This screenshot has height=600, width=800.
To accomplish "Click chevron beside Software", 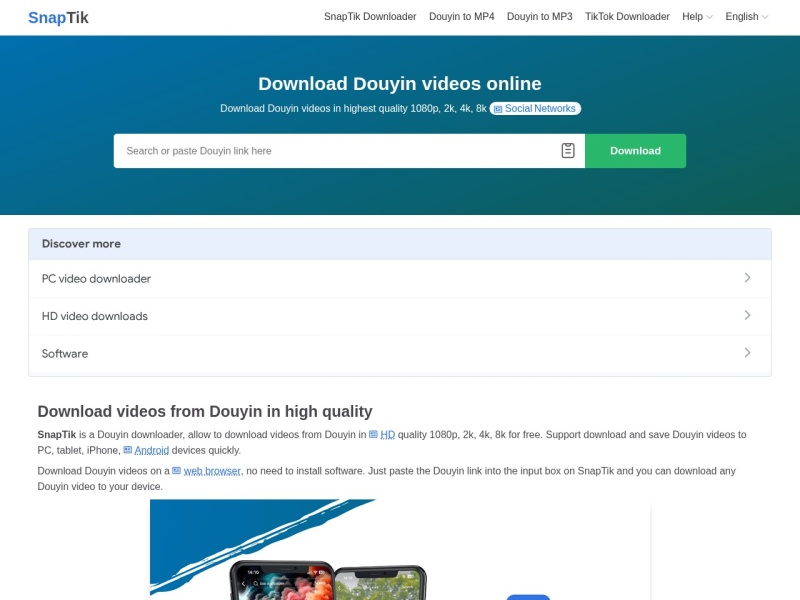I will click(x=747, y=353).
